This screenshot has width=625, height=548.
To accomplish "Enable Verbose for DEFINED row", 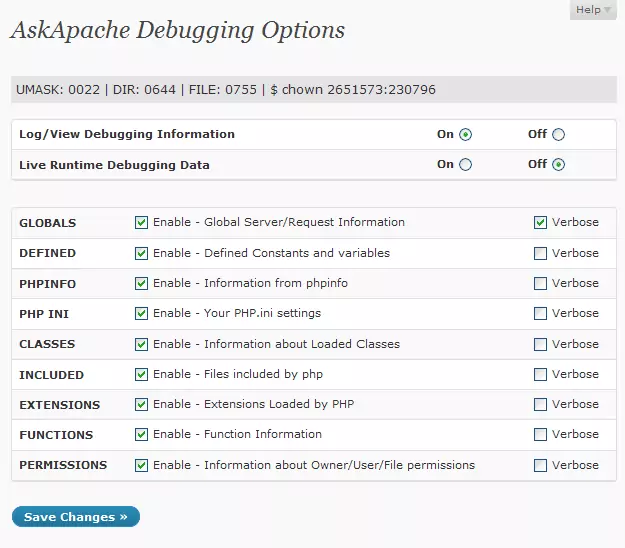I will click(x=541, y=253).
